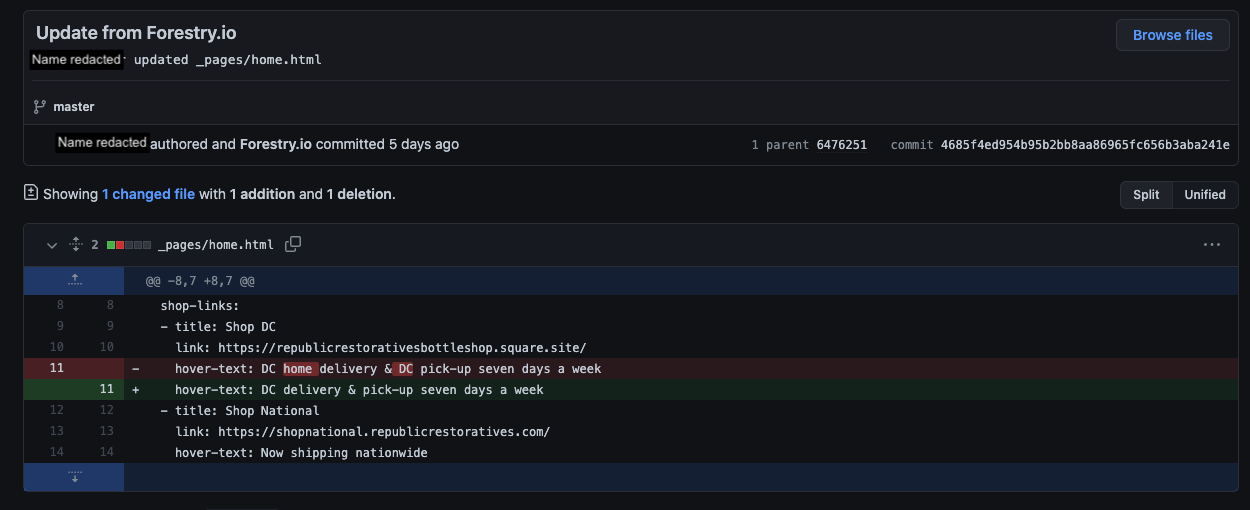Expand hidden lines above line 8
Screen dimensions: 1250x510
74,281
